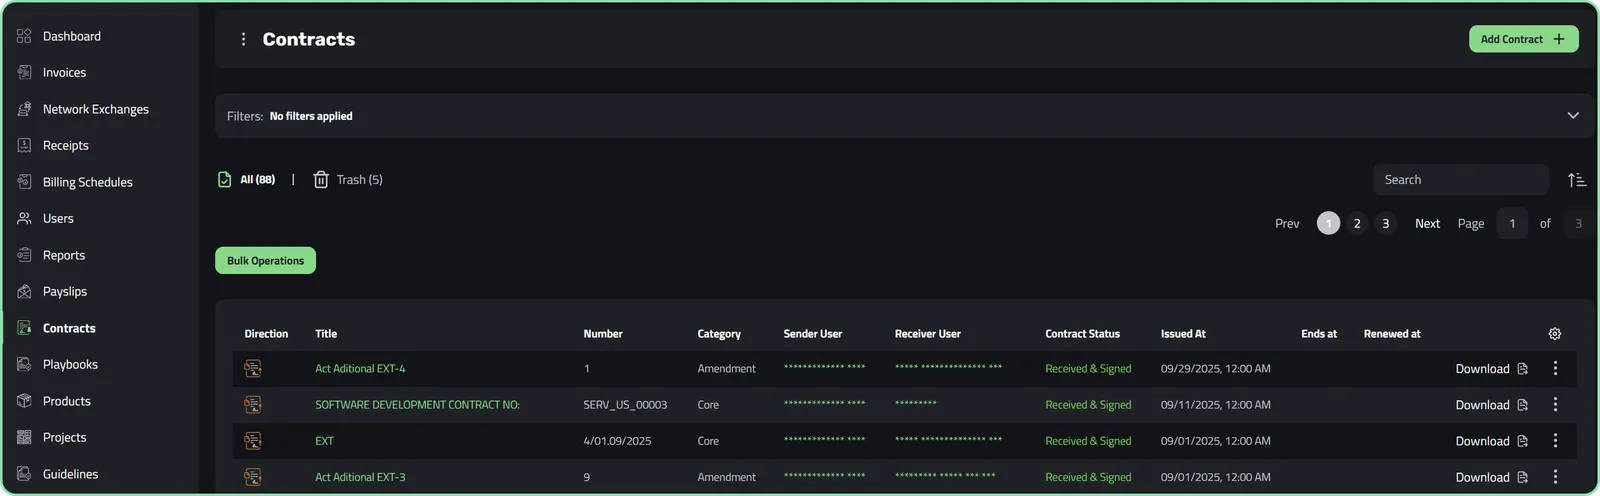This screenshot has height=496, width=1600.
Task: Download the Act Aditional EXT-4 contract
Action: 1491,369
